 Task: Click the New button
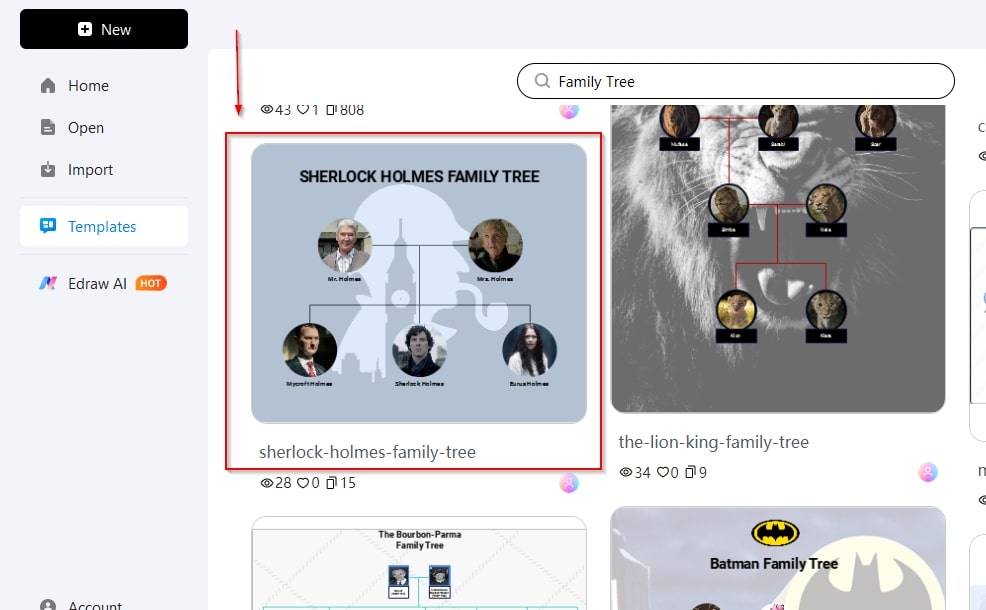click(104, 29)
